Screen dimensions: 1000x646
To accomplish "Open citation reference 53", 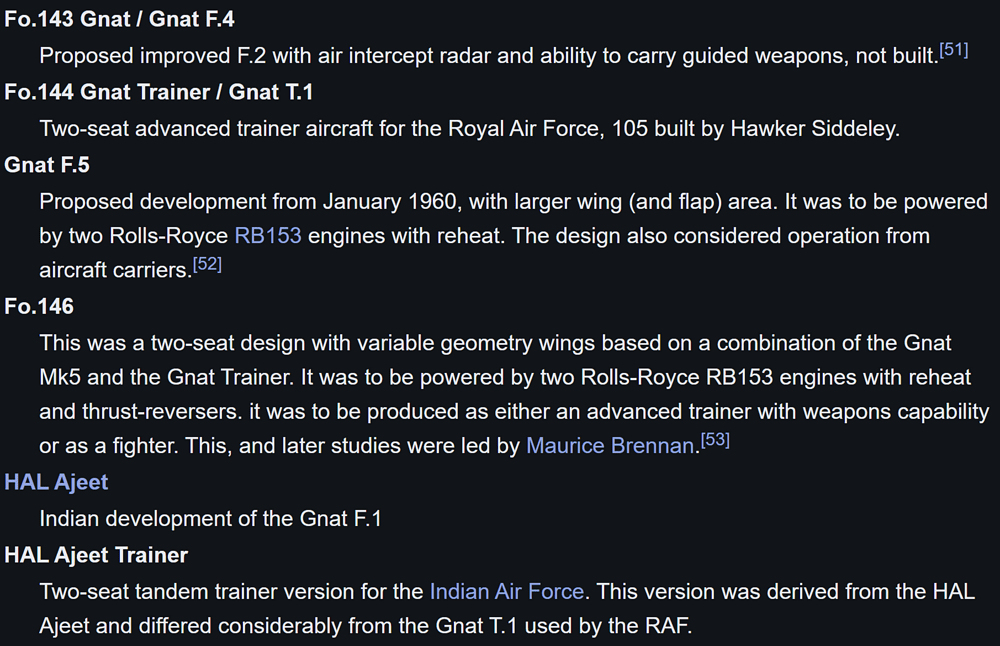I will (x=715, y=439).
